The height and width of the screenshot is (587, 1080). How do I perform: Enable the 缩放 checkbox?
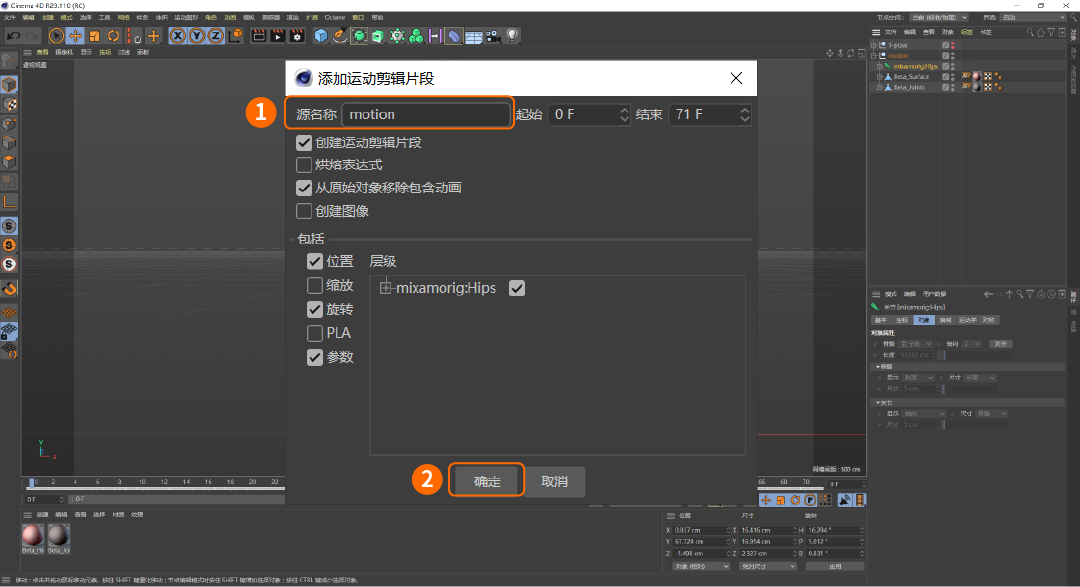315,285
